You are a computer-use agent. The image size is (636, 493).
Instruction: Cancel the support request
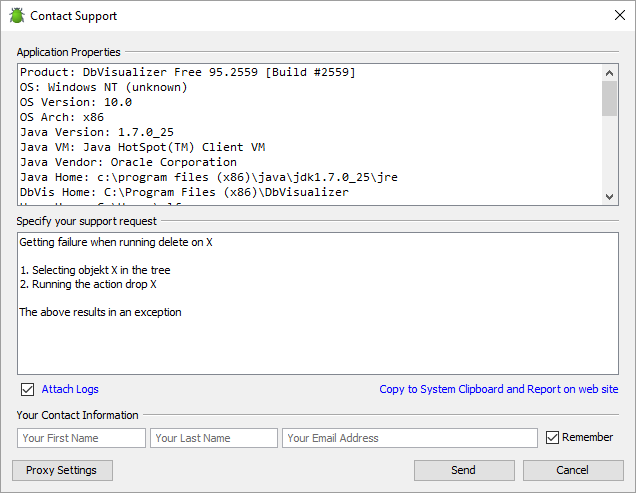pyautogui.click(x=572, y=470)
